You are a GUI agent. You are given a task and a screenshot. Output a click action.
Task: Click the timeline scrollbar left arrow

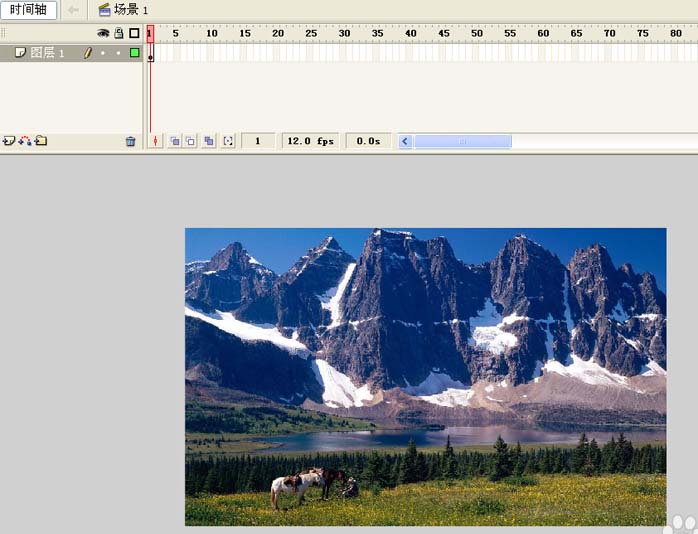(405, 142)
